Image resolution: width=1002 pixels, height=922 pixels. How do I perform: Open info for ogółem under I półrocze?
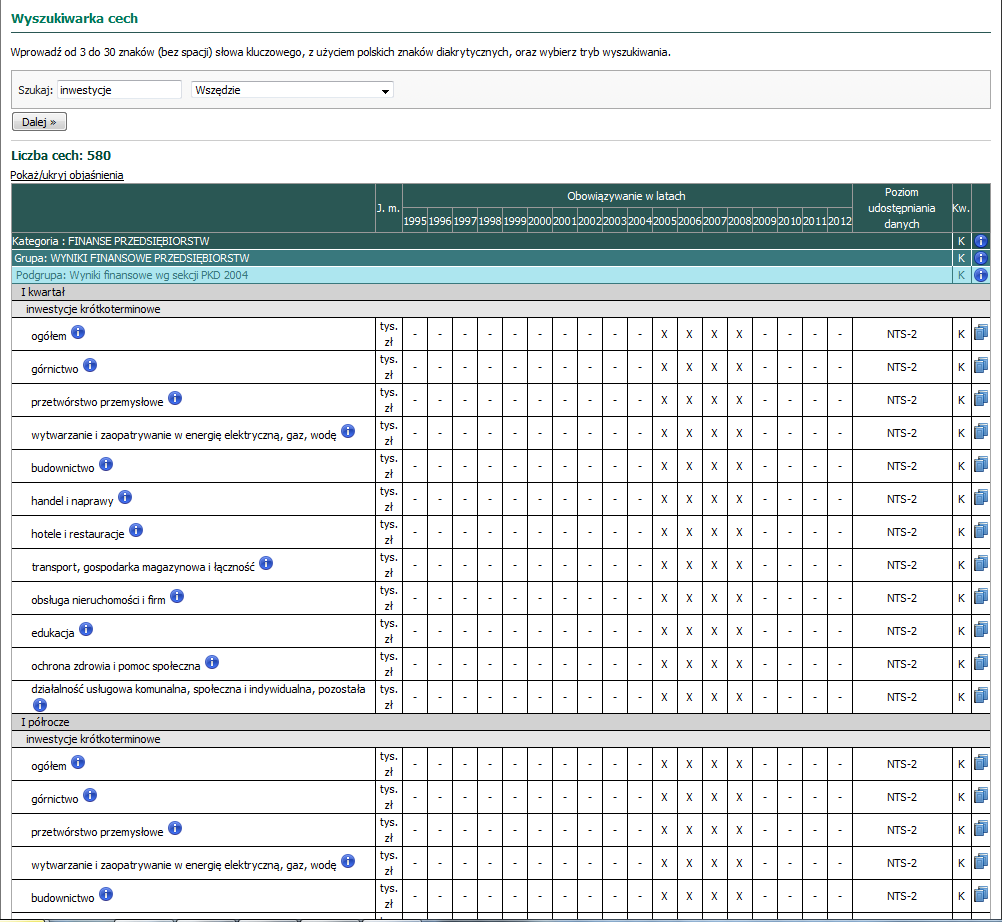pos(78,762)
